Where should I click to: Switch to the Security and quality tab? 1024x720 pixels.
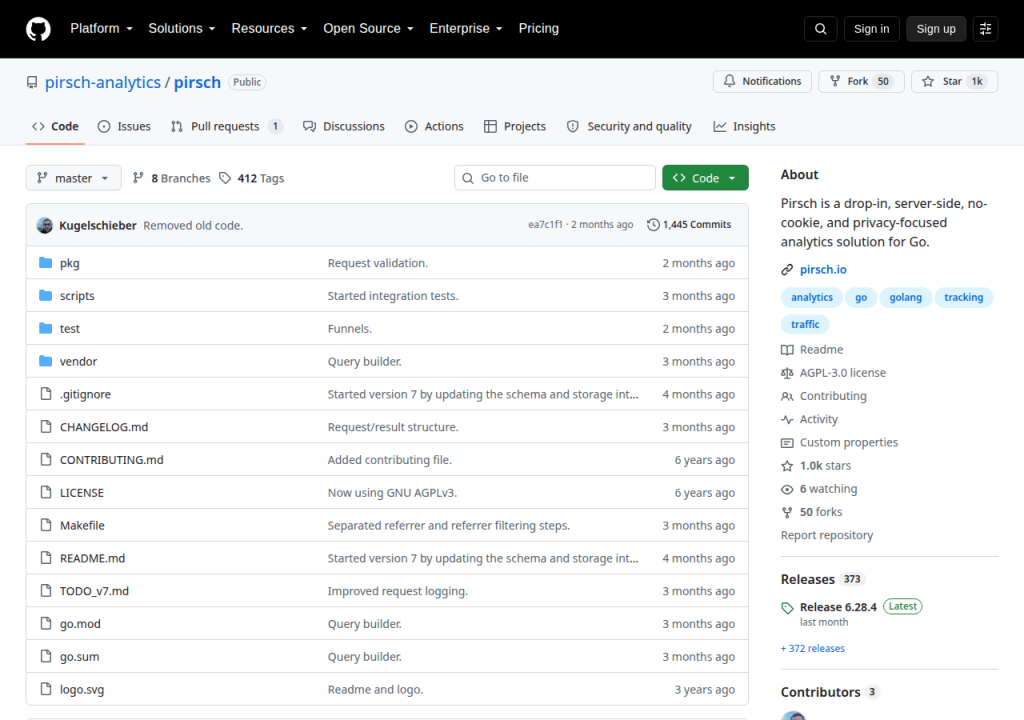[x=629, y=126]
